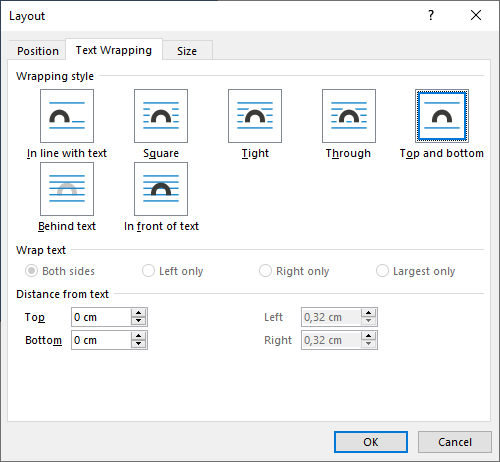Screen dimensions: 500x462
Task: Click the "Behind text" caption
Action: (67, 226)
